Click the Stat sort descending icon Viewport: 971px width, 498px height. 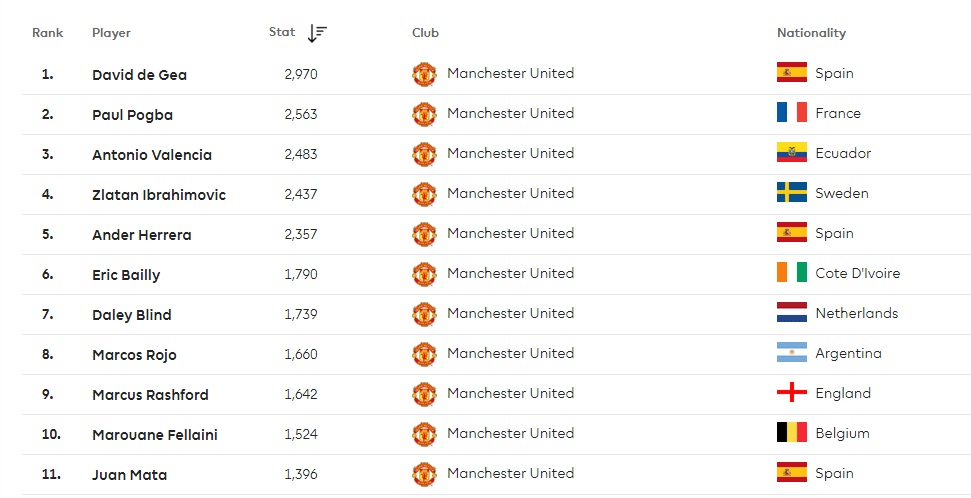click(317, 33)
